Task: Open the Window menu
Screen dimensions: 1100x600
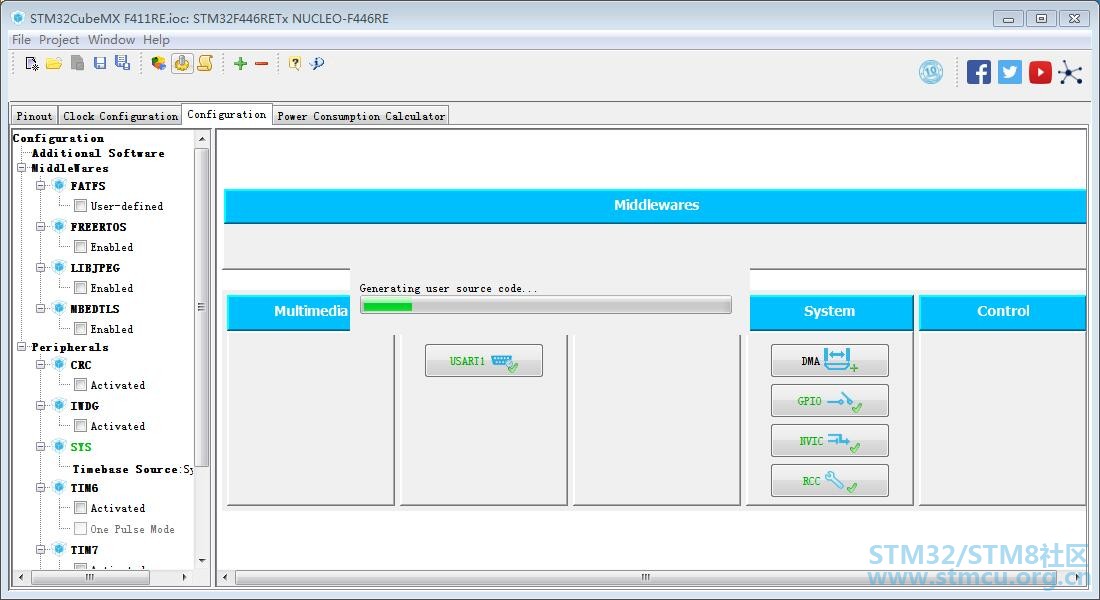Action: (x=112, y=40)
